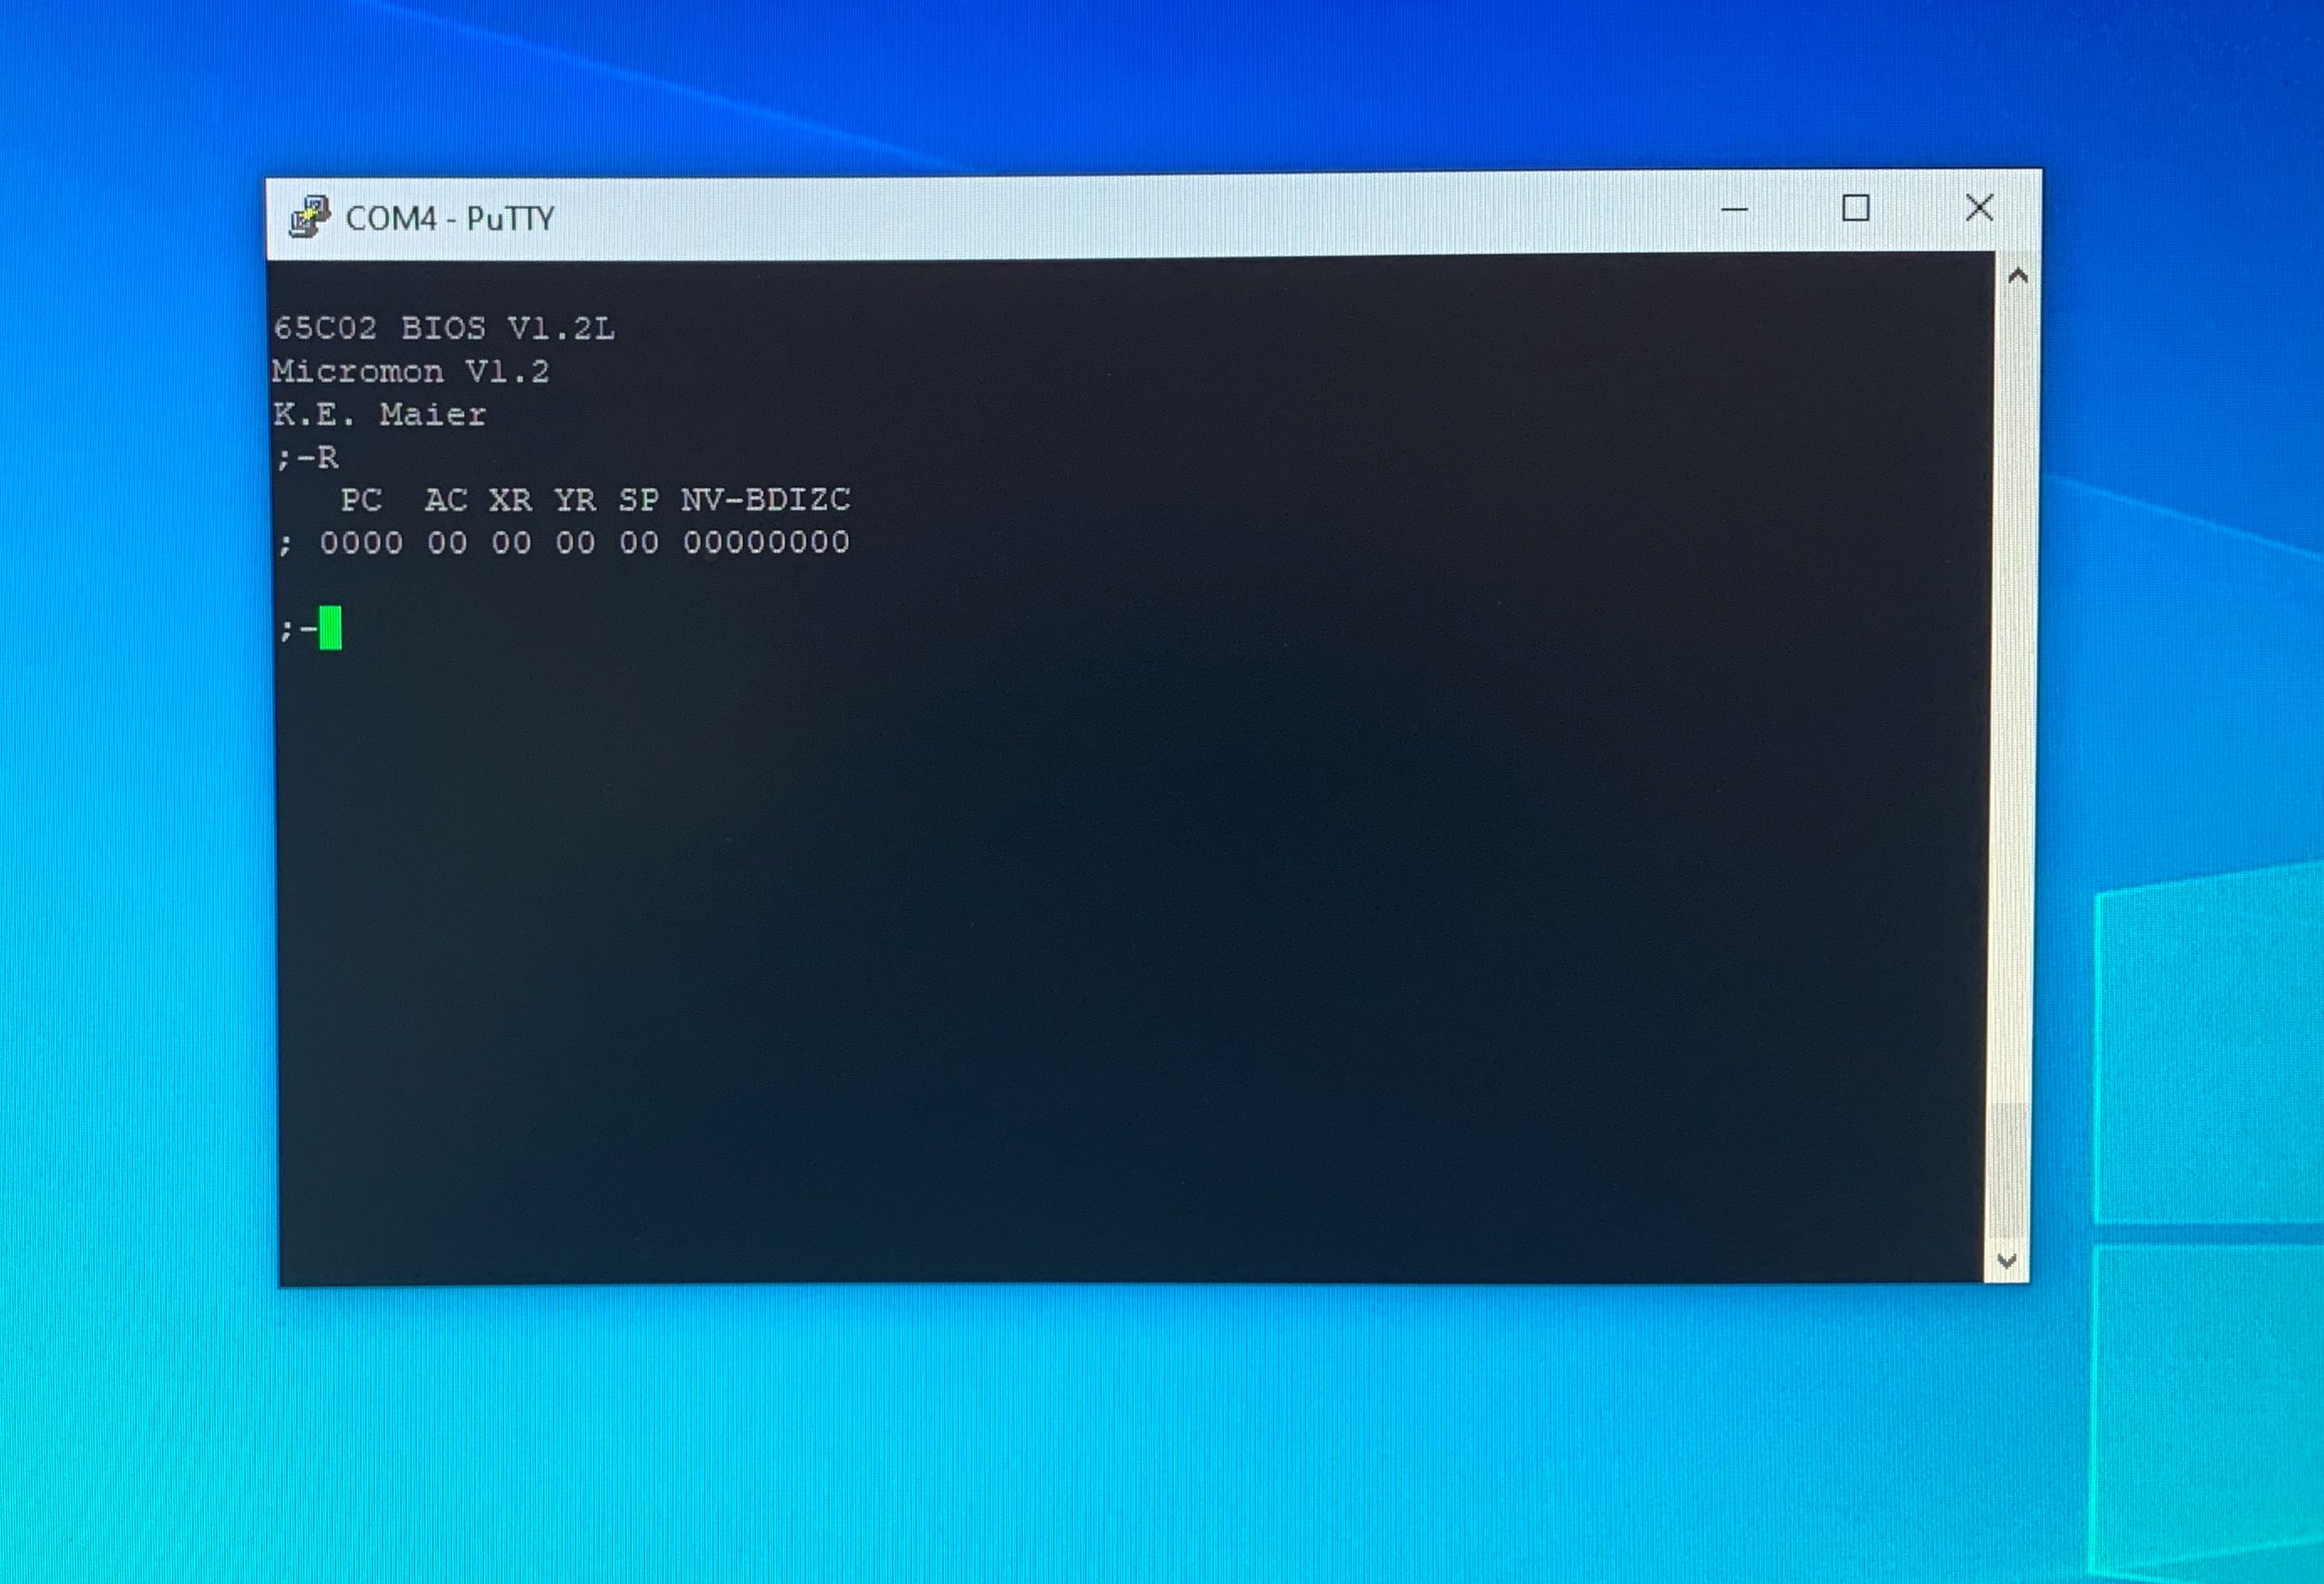Screen dimensions: 2324x1584
Task: Maximize the PuTTY terminal window
Action: pyautogui.click(x=1856, y=208)
